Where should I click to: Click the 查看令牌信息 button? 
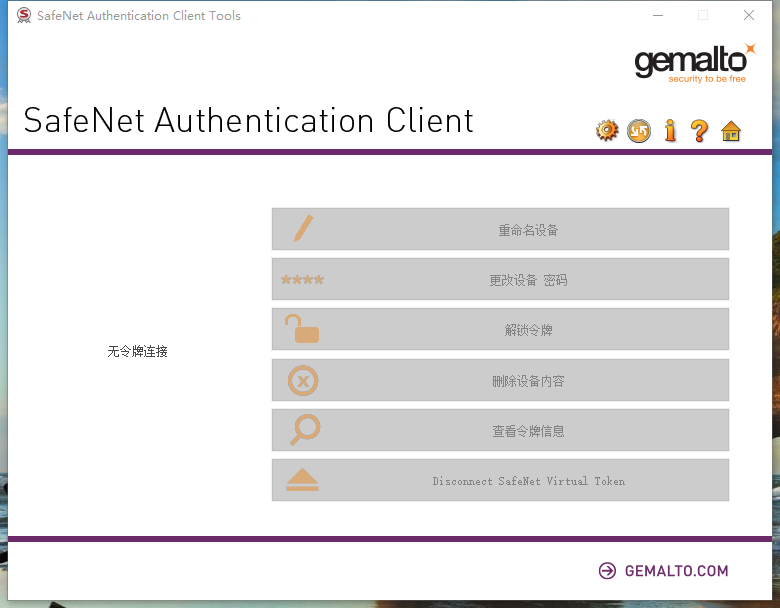pyautogui.click(x=500, y=430)
